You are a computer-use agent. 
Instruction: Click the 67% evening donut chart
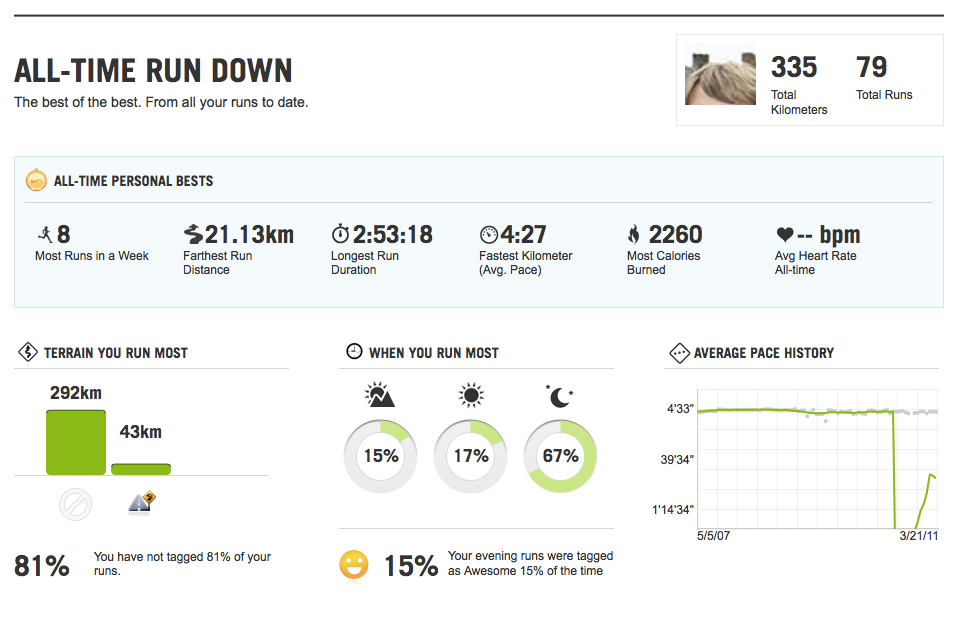[560, 456]
